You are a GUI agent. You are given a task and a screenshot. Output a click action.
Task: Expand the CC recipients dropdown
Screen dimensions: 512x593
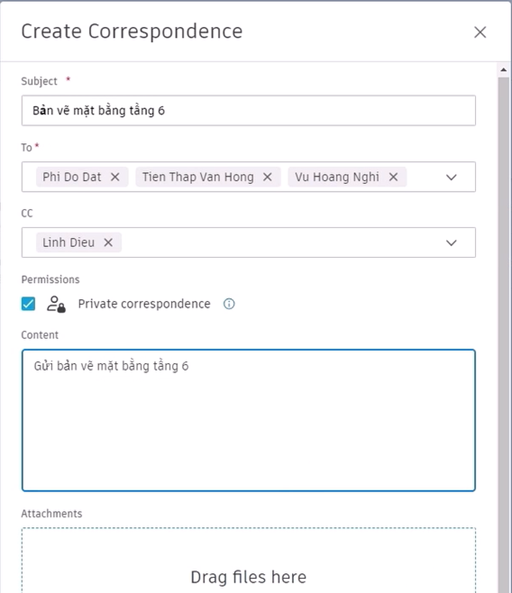pyautogui.click(x=451, y=242)
